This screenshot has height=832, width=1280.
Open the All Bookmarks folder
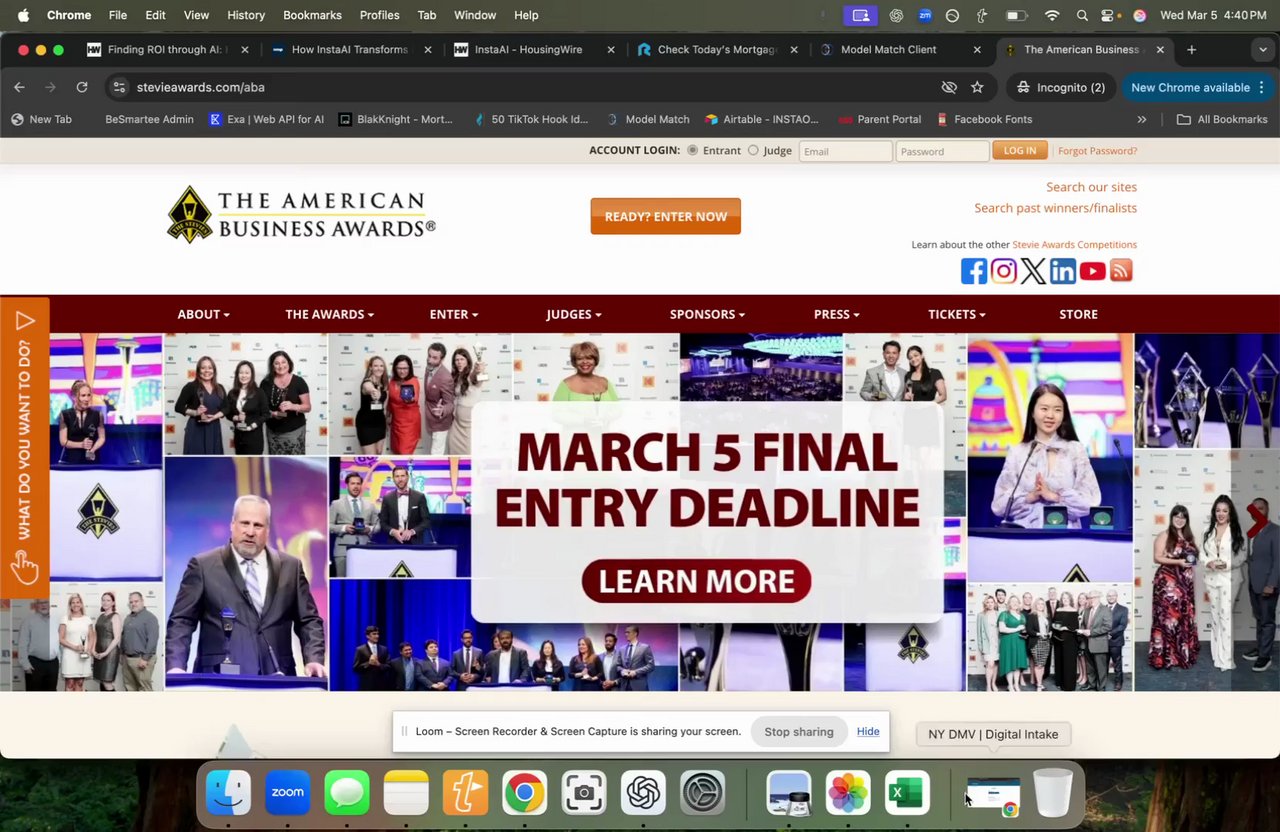click(x=1222, y=119)
